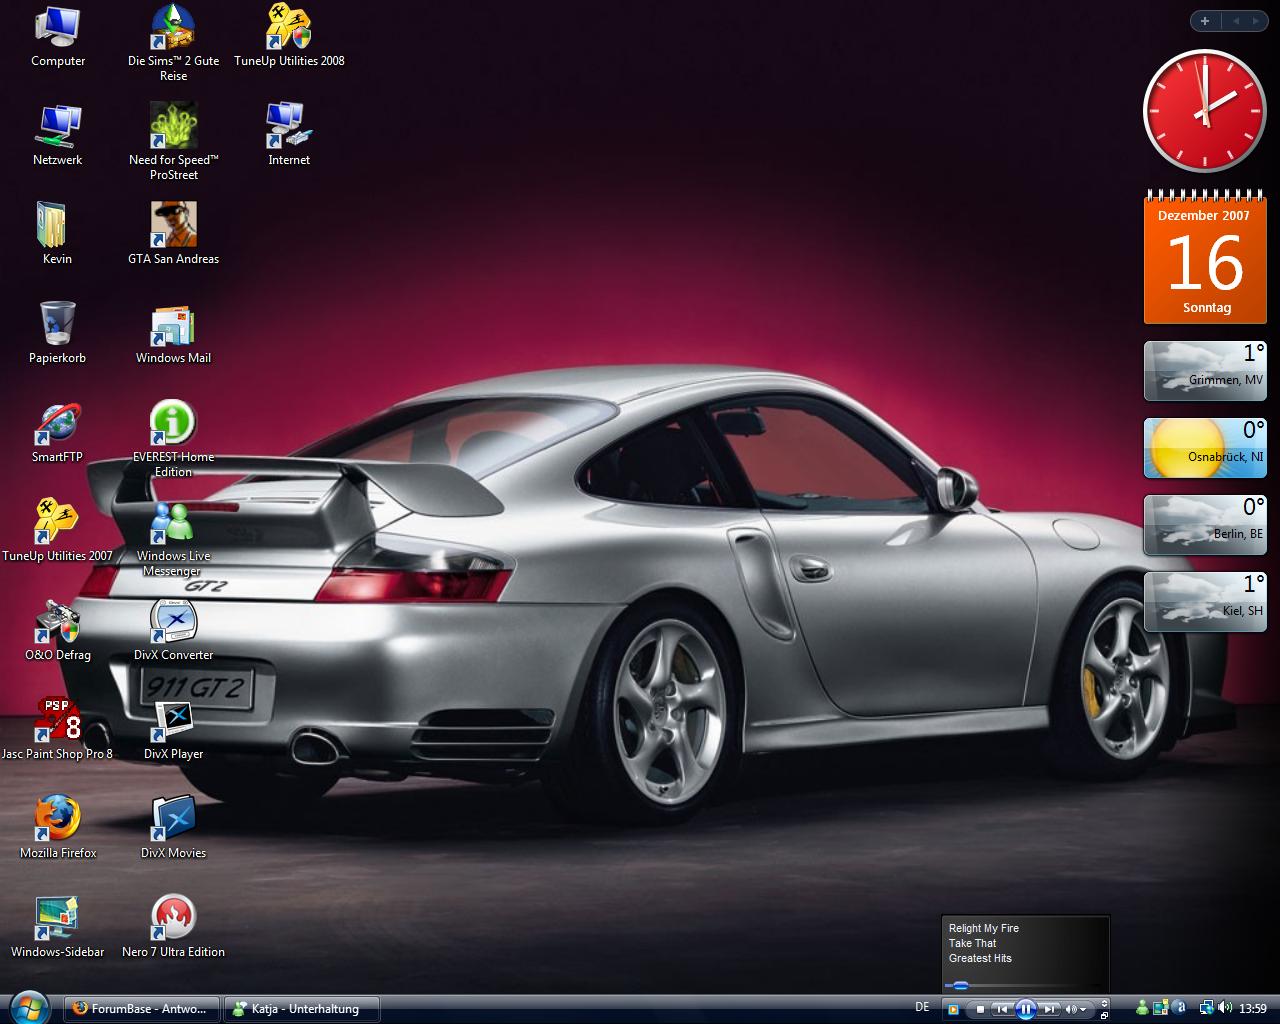Click the tray icon with letter a
The width and height of the screenshot is (1280, 1024).
click(1179, 1008)
